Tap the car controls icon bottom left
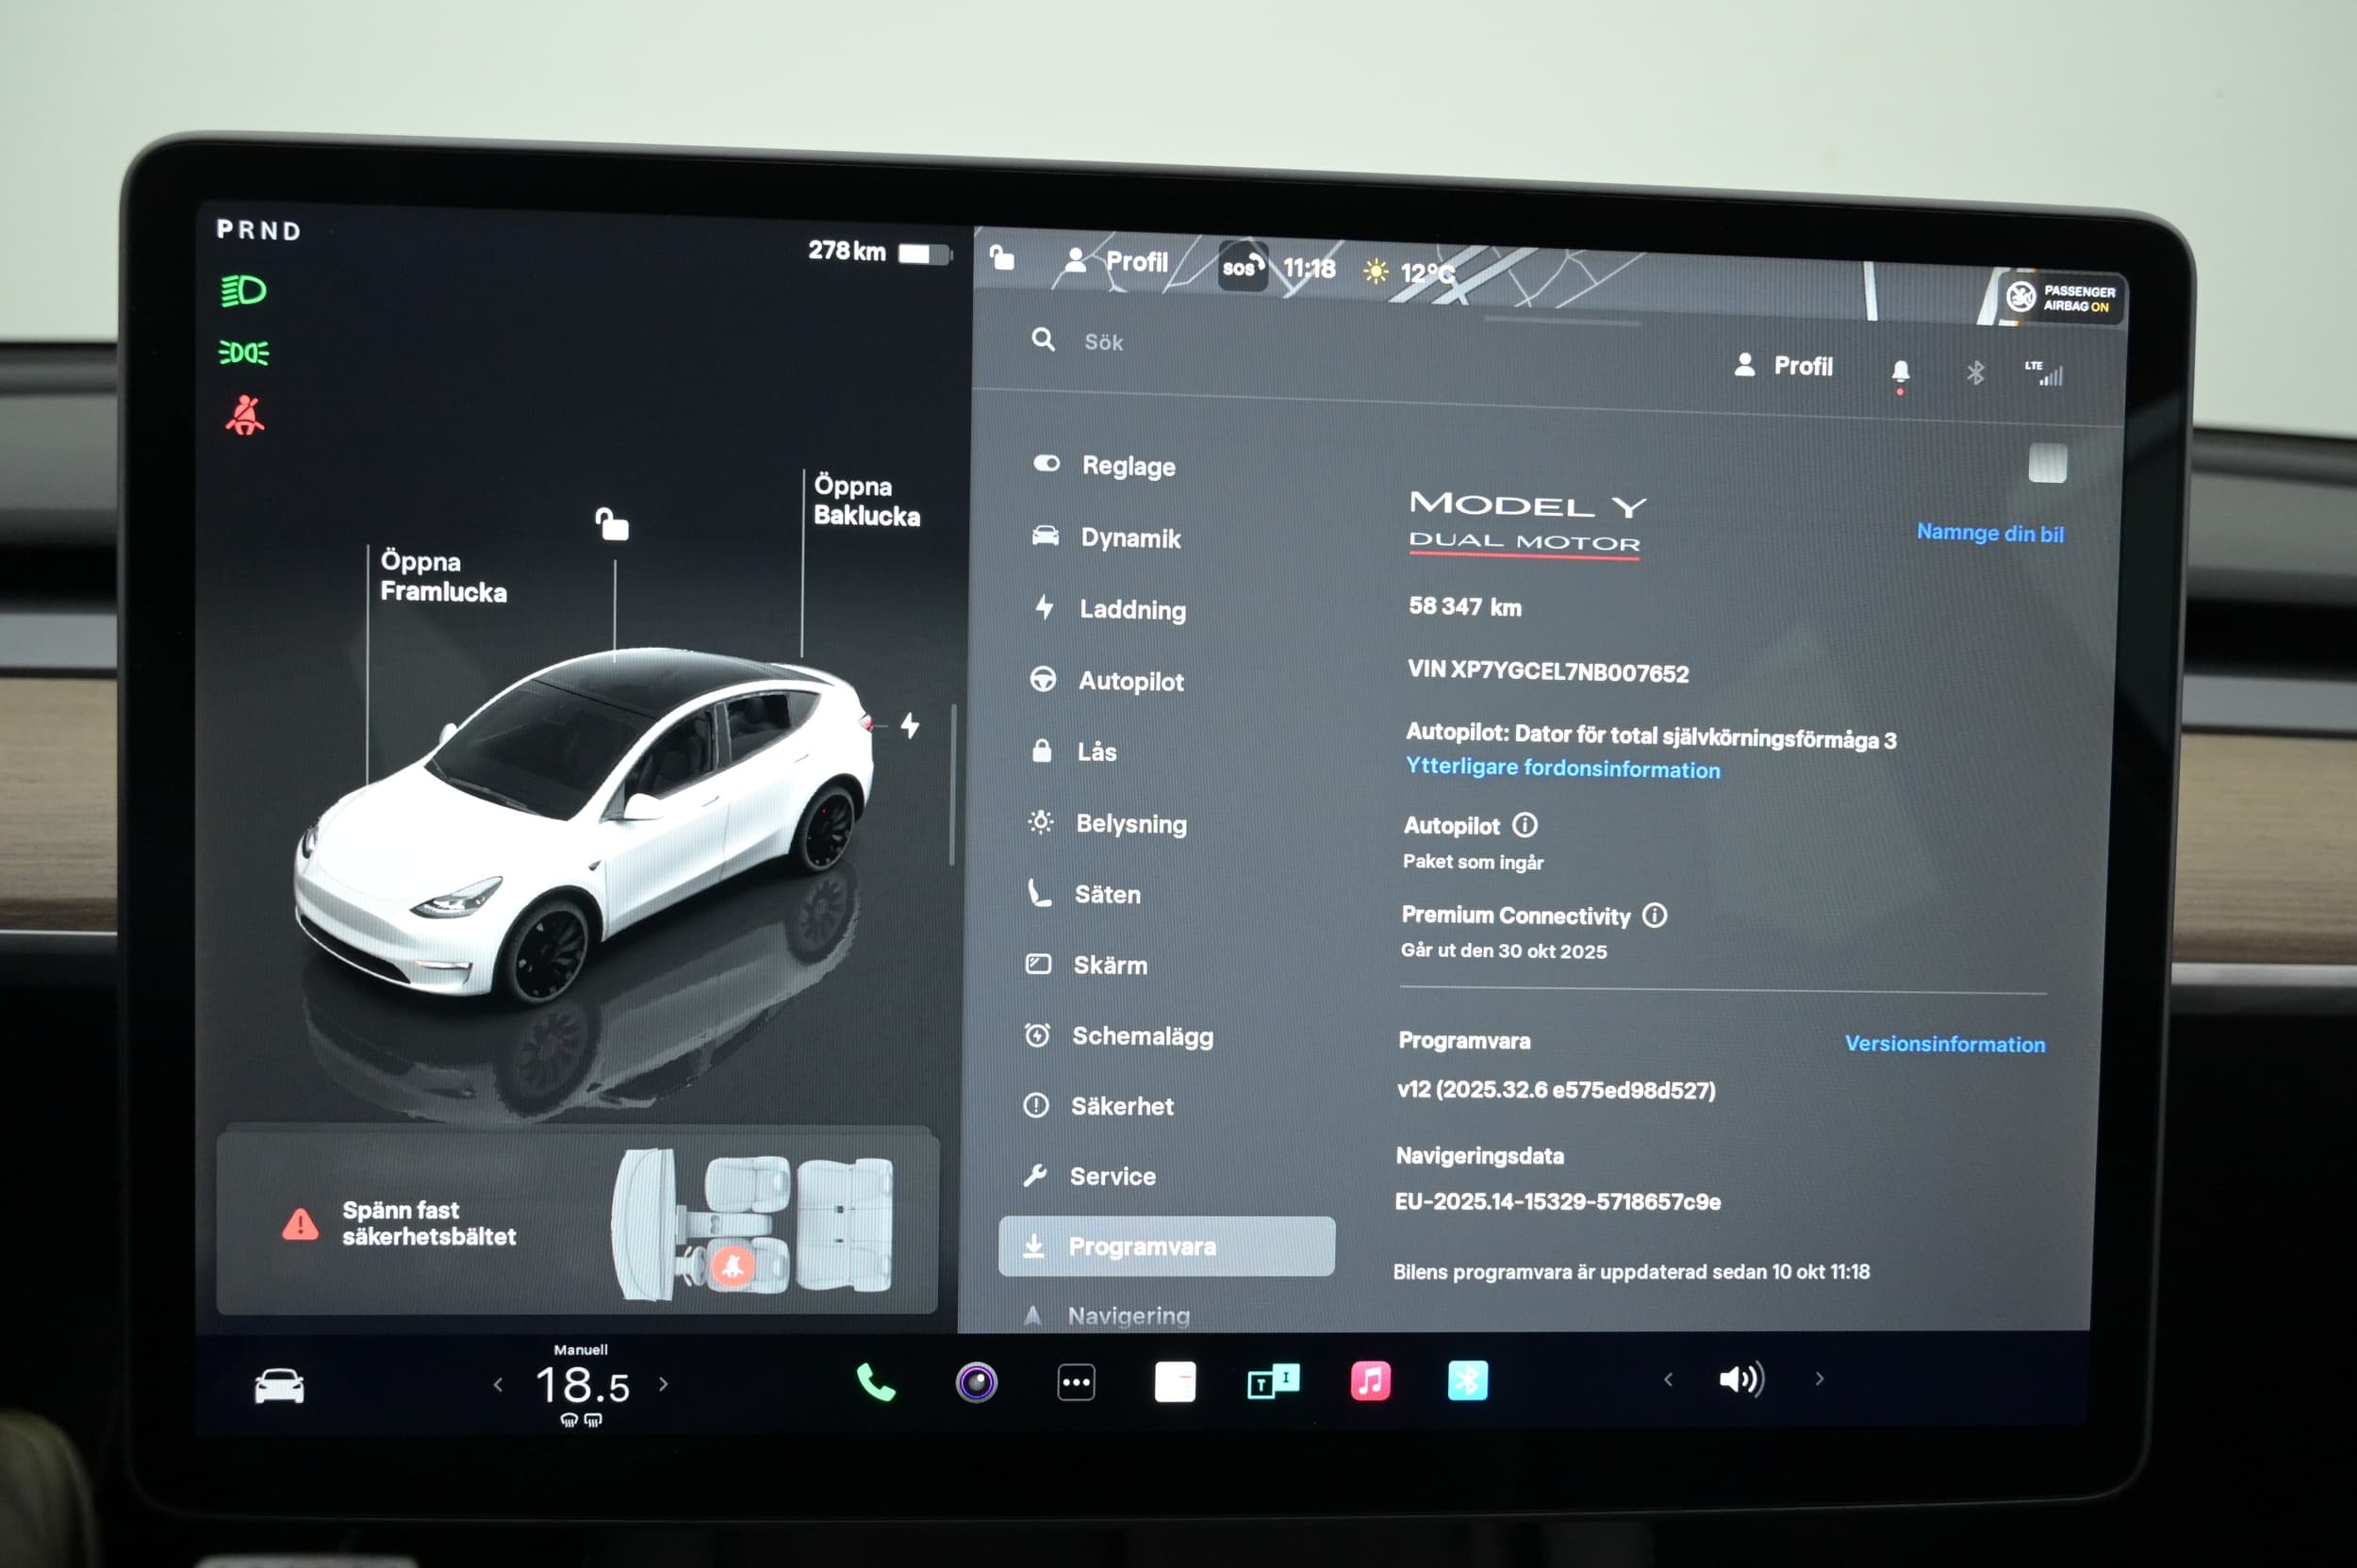This screenshot has width=2357, height=1568. click(279, 1386)
